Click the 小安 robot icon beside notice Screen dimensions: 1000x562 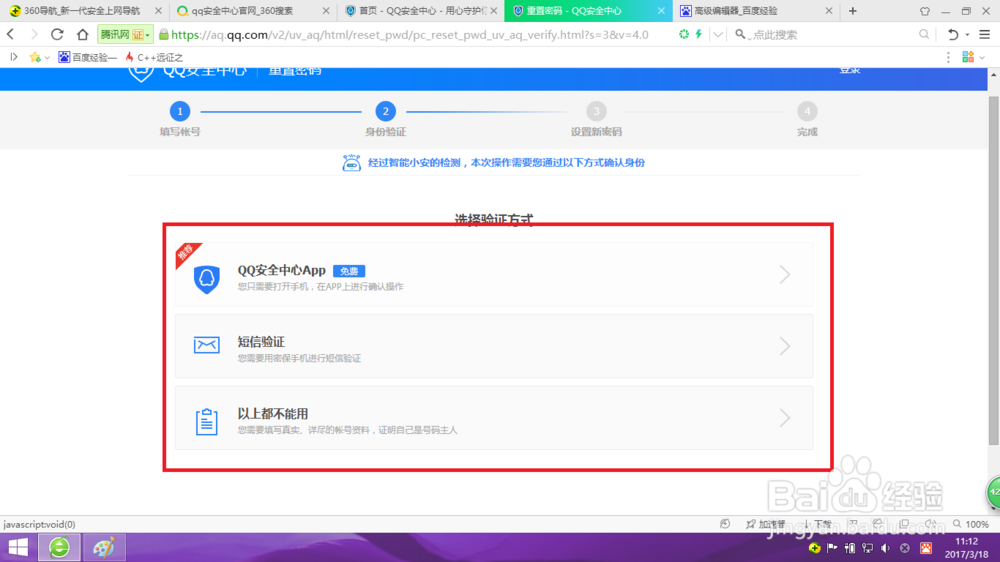pyautogui.click(x=351, y=163)
